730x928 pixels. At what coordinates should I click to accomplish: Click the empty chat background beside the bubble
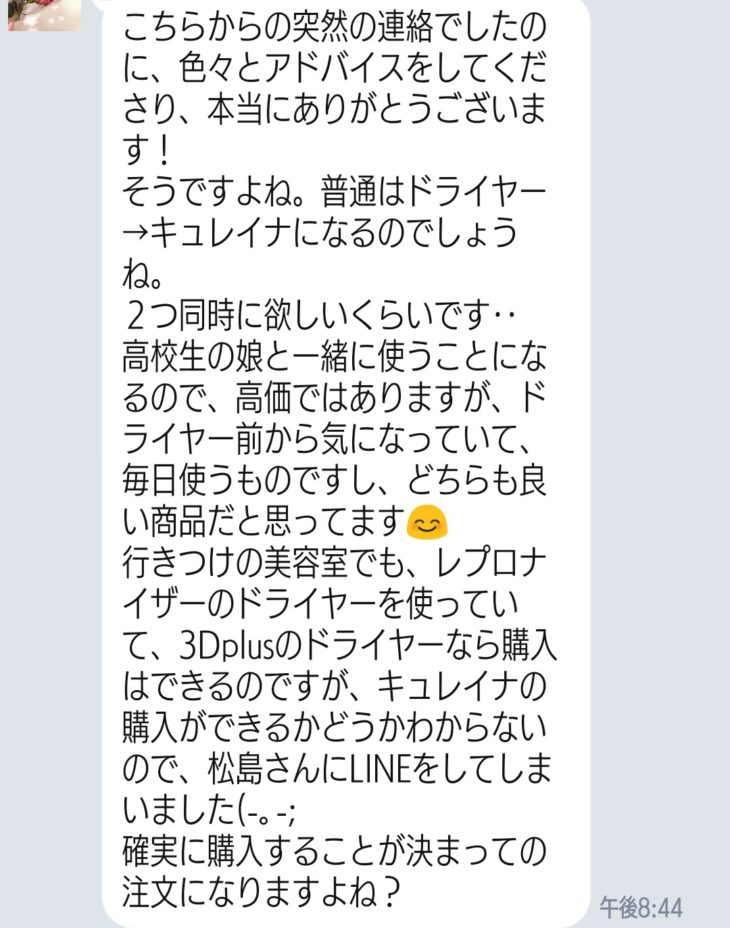[x=657, y=414]
